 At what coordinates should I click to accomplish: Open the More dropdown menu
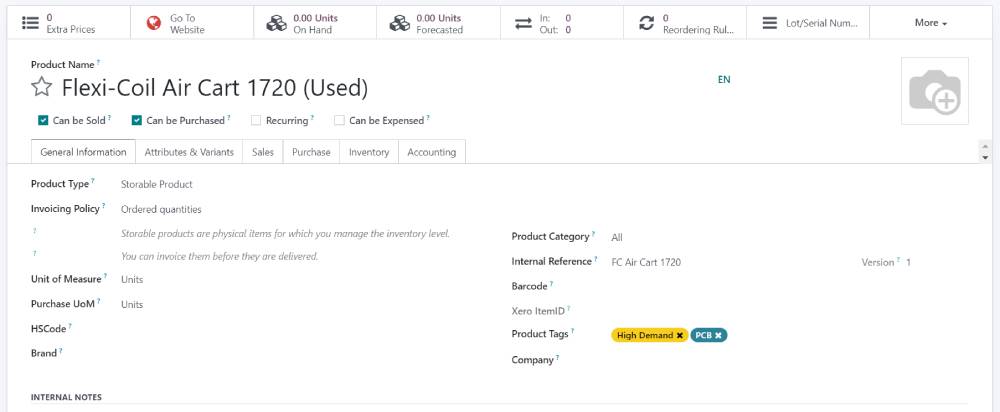pos(931,23)
